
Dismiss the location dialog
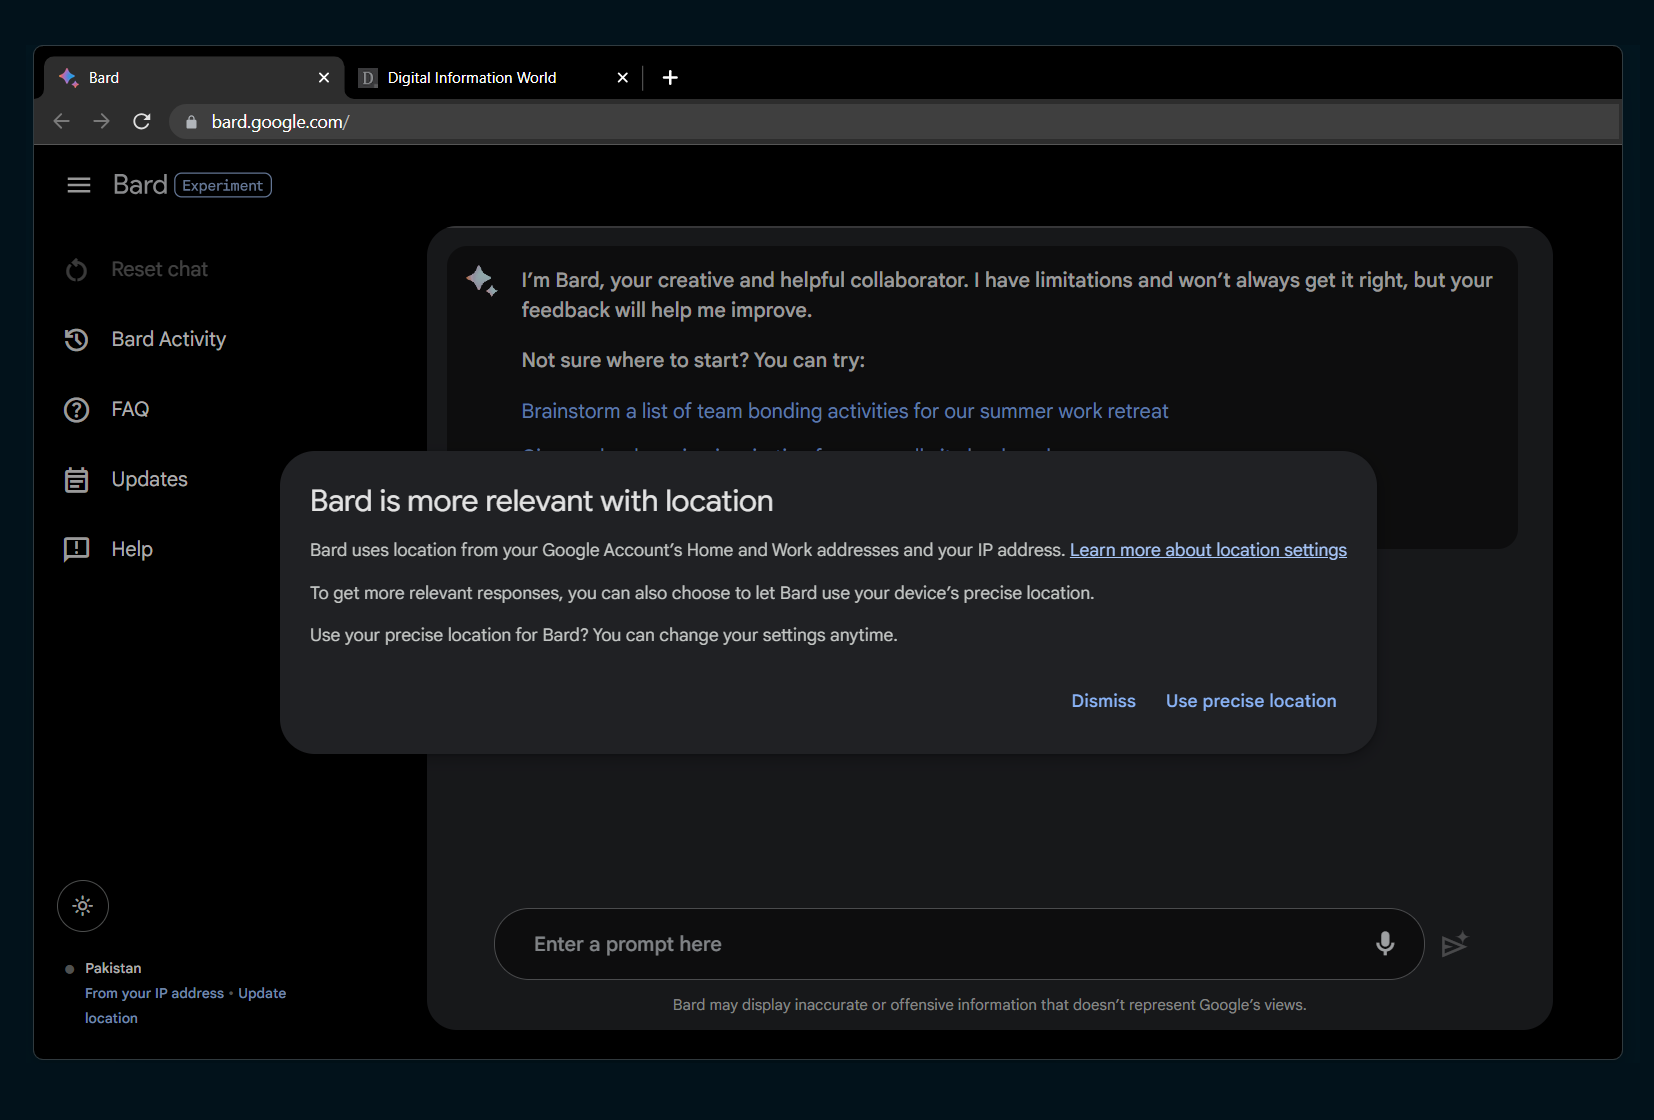pos(1104,701)
